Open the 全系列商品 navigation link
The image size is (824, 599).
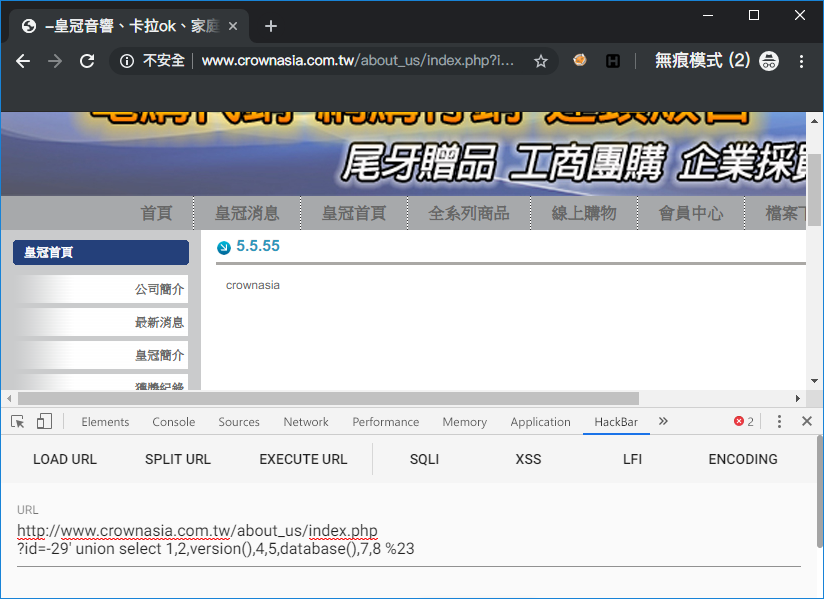(469, 213)
